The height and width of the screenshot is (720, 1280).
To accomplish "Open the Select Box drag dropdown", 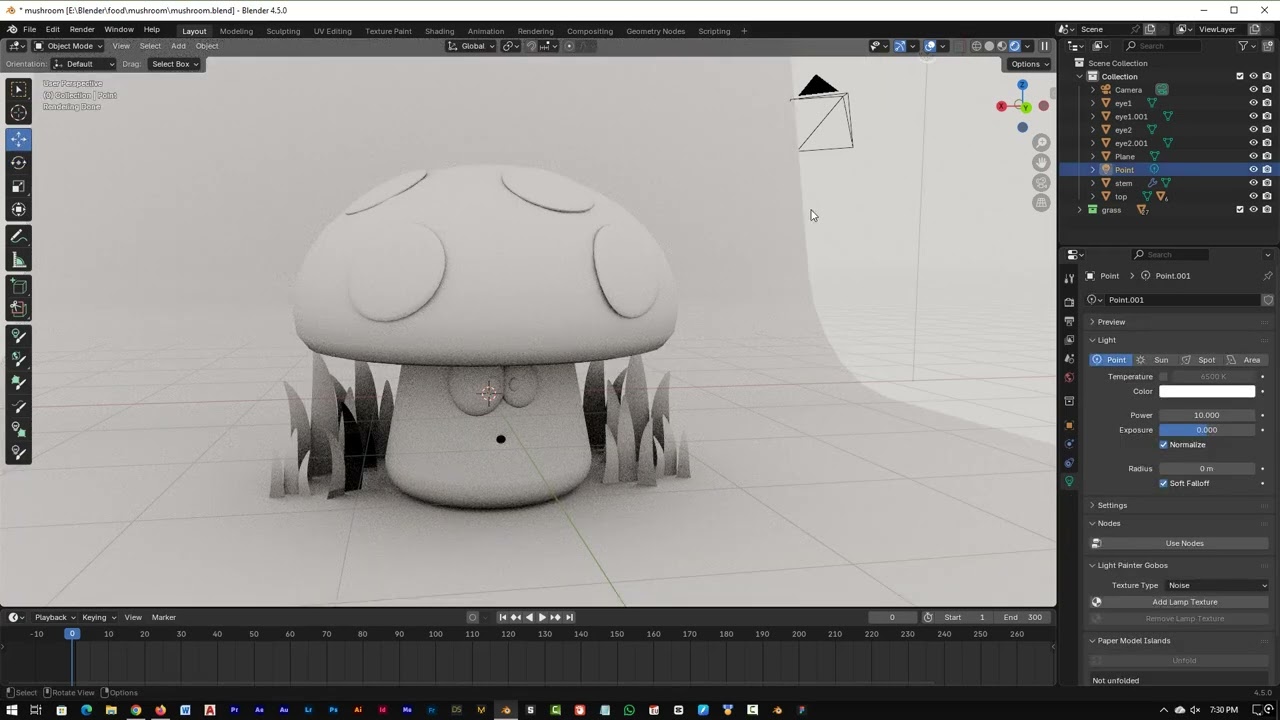I will (x=175, y=64).
